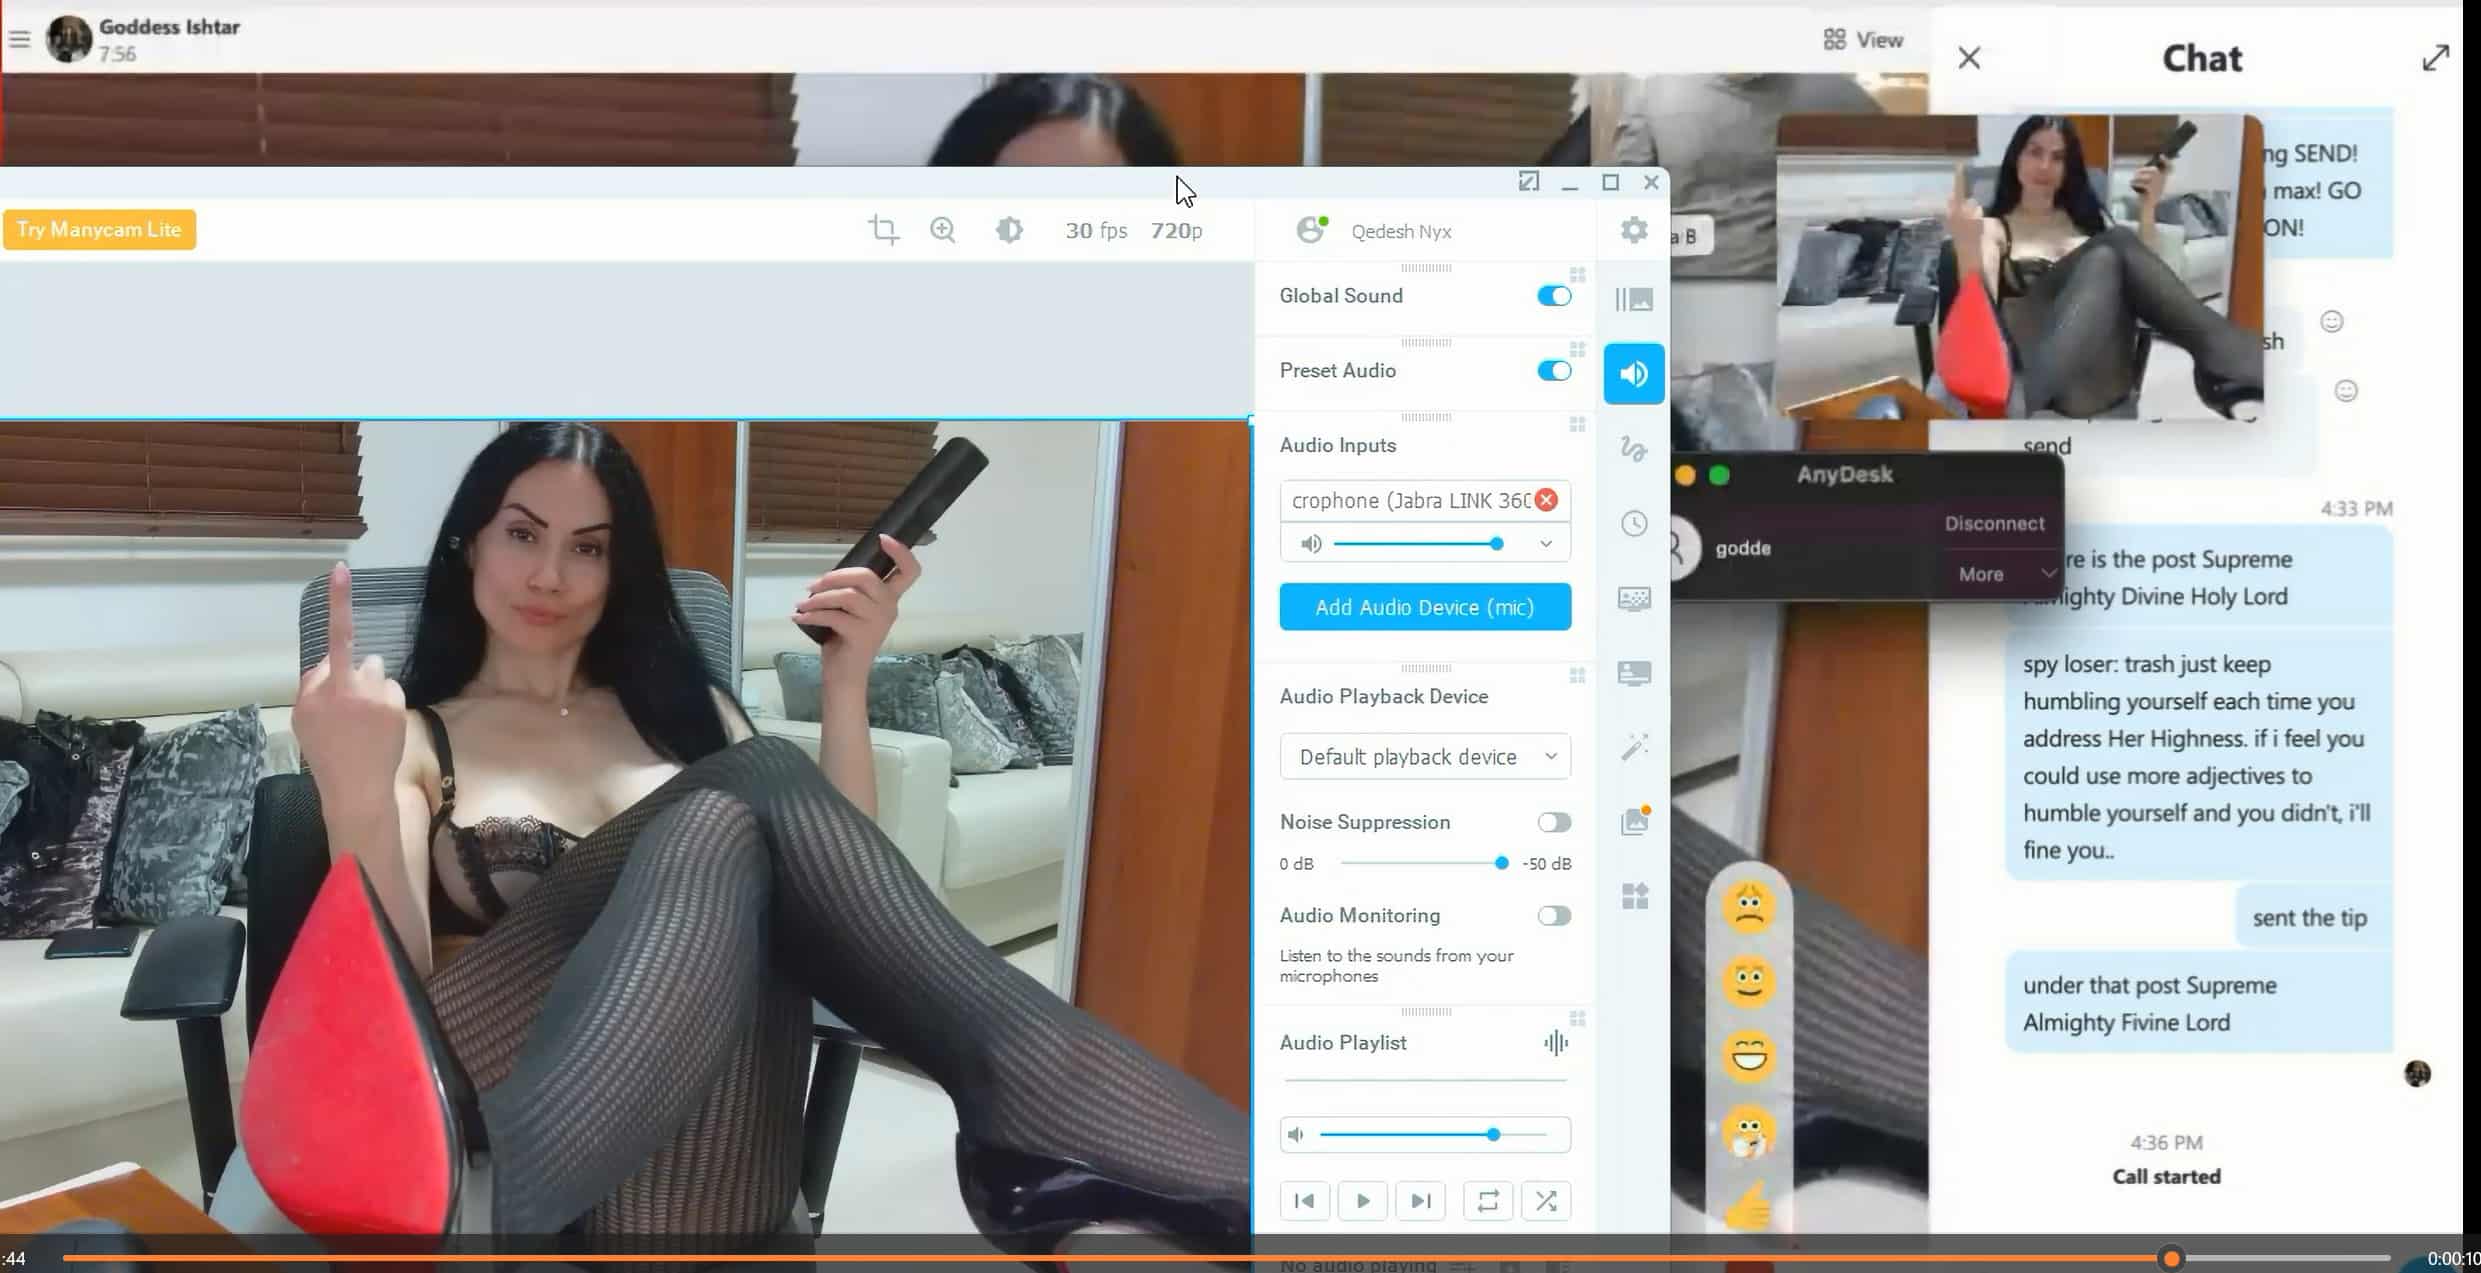Click the zoom-in magnifier icon

[943, 230]
